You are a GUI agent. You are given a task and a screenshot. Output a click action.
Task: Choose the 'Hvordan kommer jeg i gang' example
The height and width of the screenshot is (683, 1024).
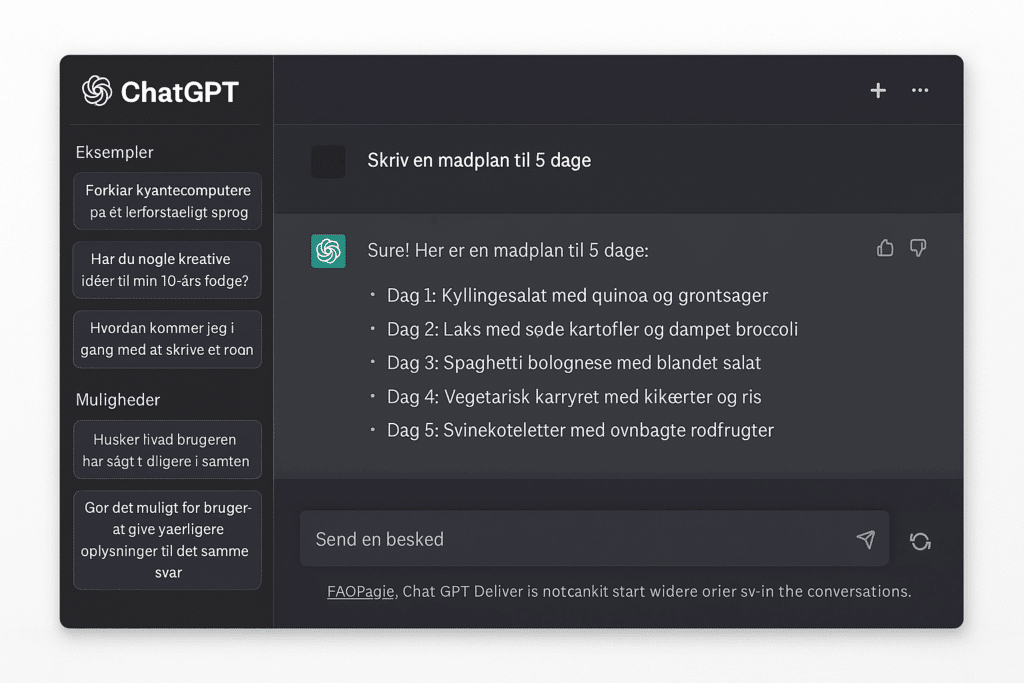168,339
